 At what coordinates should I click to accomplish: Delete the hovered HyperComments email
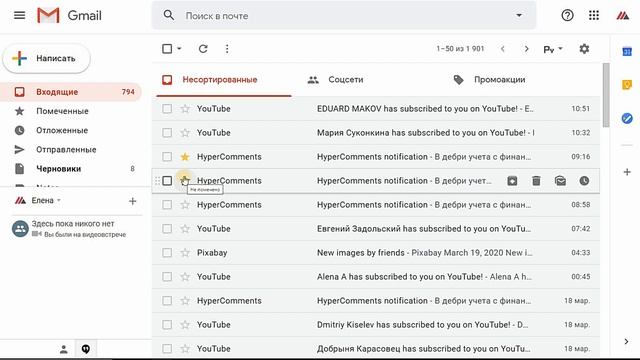[x=536, y=181]
